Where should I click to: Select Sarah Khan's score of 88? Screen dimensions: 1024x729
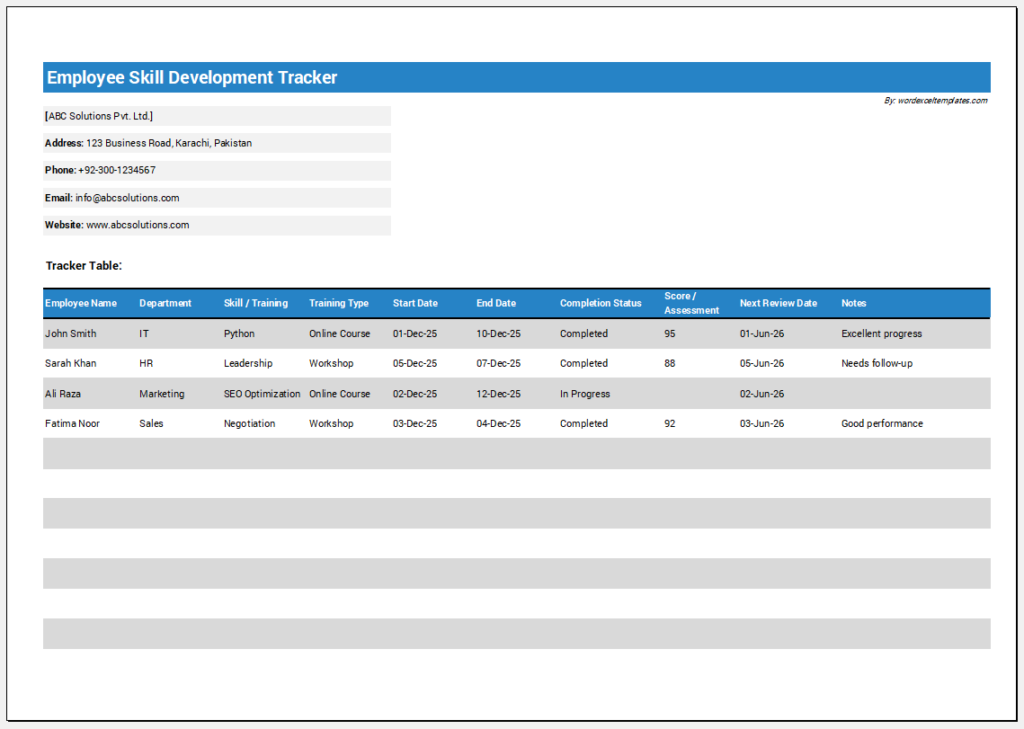pos(668,363)
